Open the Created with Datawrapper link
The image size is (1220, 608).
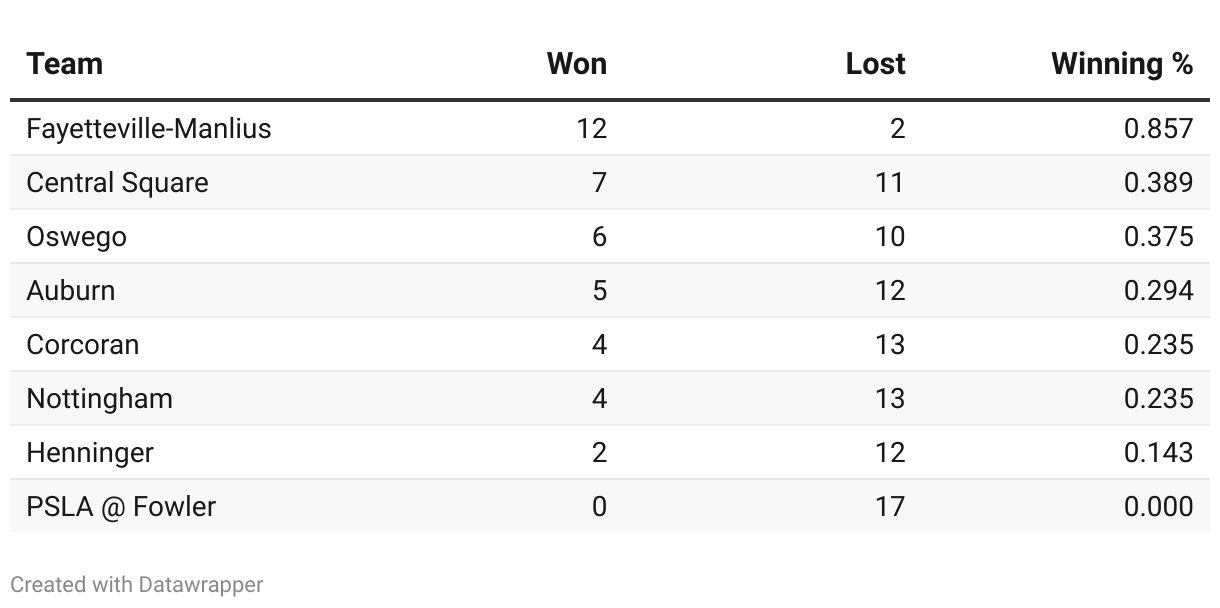tap(137, 585)
